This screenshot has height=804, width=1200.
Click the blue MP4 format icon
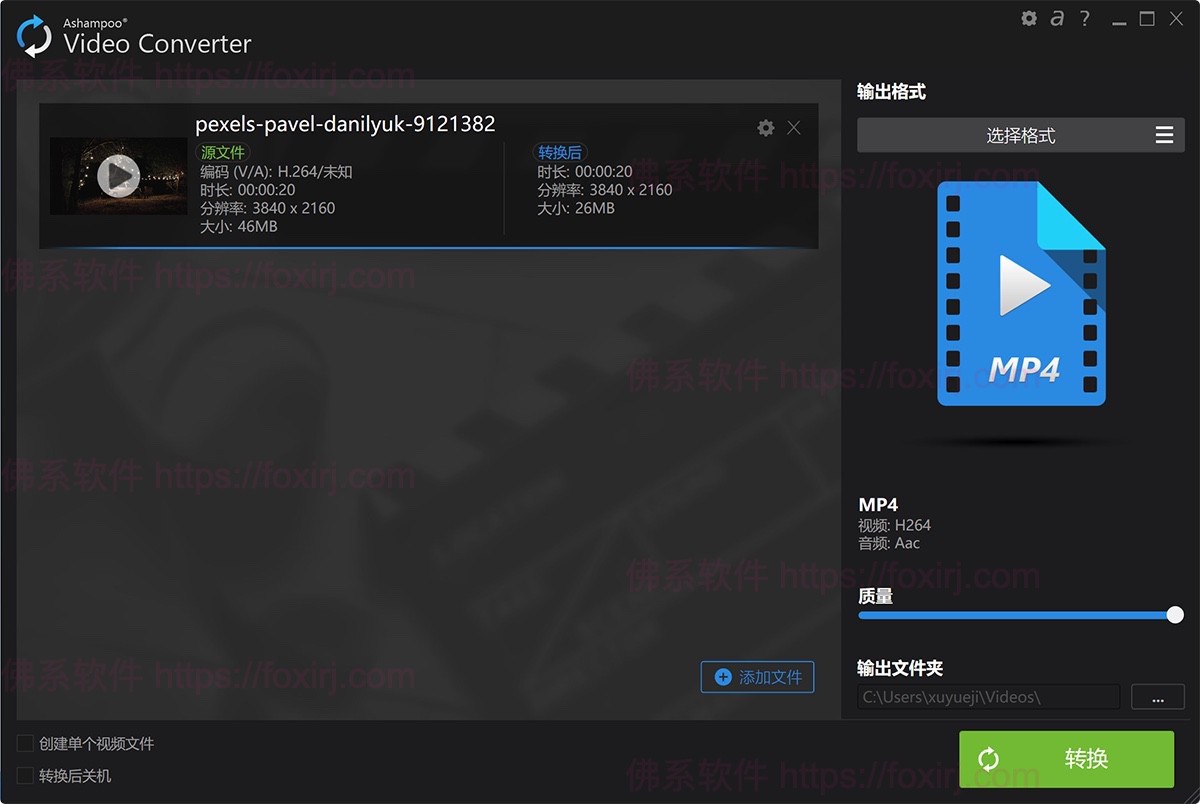1021,293
